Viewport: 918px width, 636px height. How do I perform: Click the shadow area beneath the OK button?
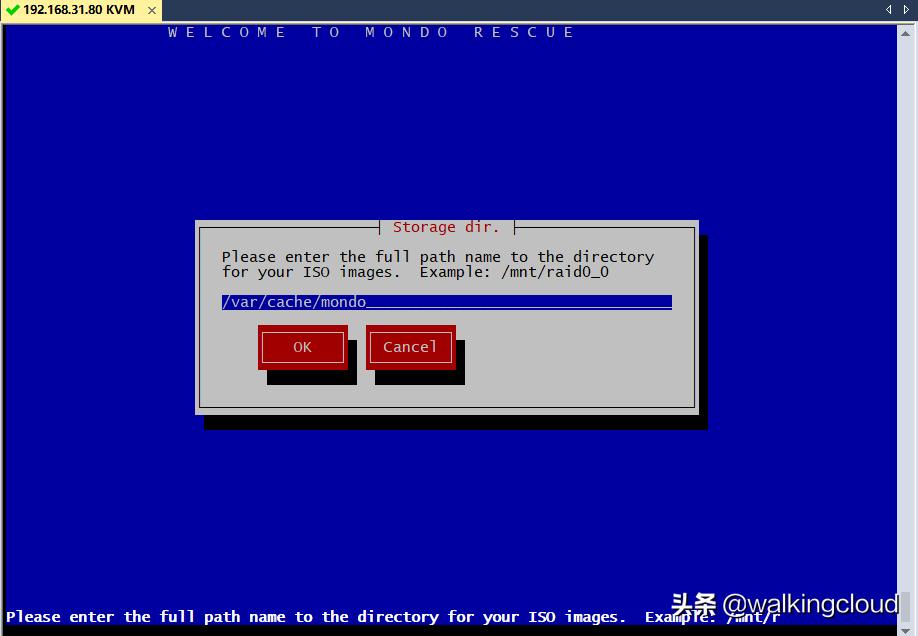click(308, 376)
